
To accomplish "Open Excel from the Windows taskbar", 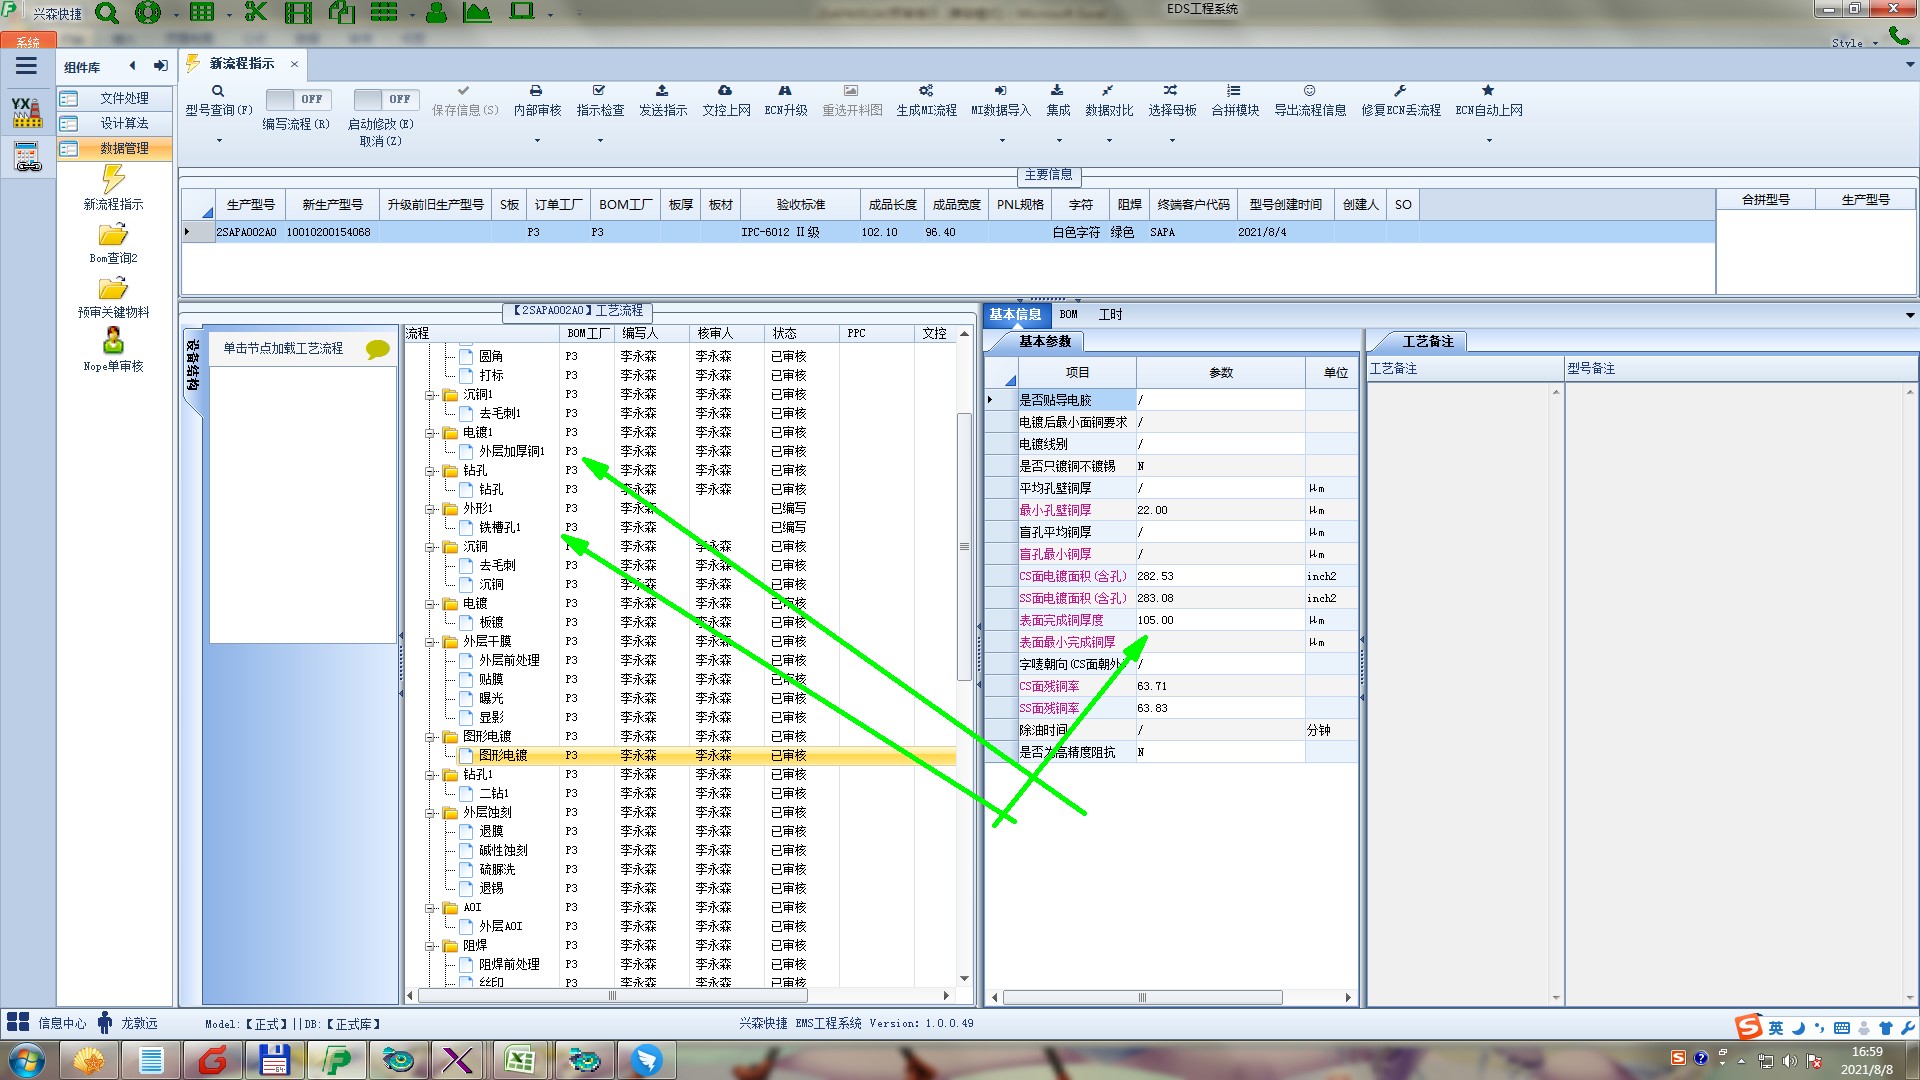I will [519, 1059].
